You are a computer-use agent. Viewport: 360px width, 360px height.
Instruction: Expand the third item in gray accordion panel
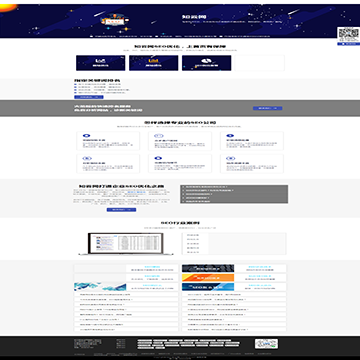point(234,194)
